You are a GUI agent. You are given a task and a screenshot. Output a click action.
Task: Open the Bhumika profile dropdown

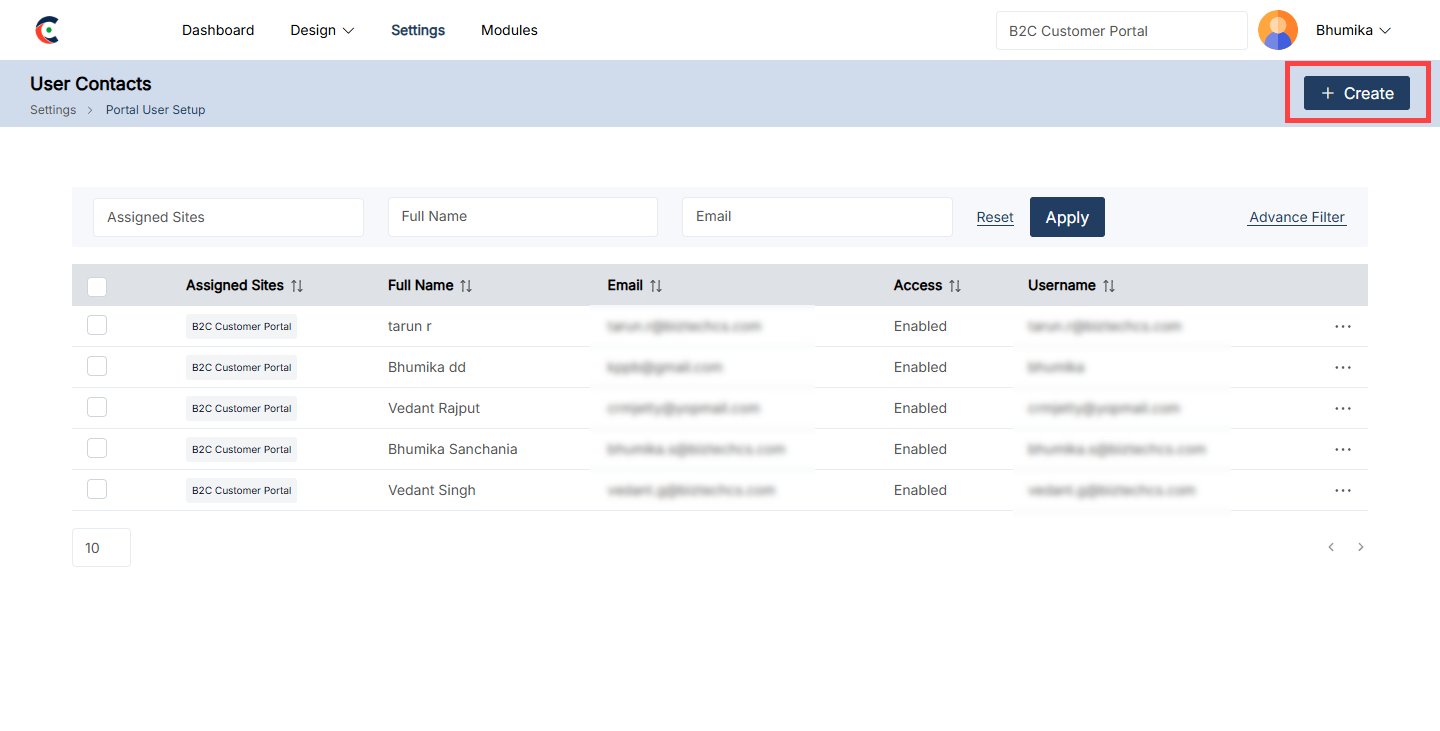1353,30
